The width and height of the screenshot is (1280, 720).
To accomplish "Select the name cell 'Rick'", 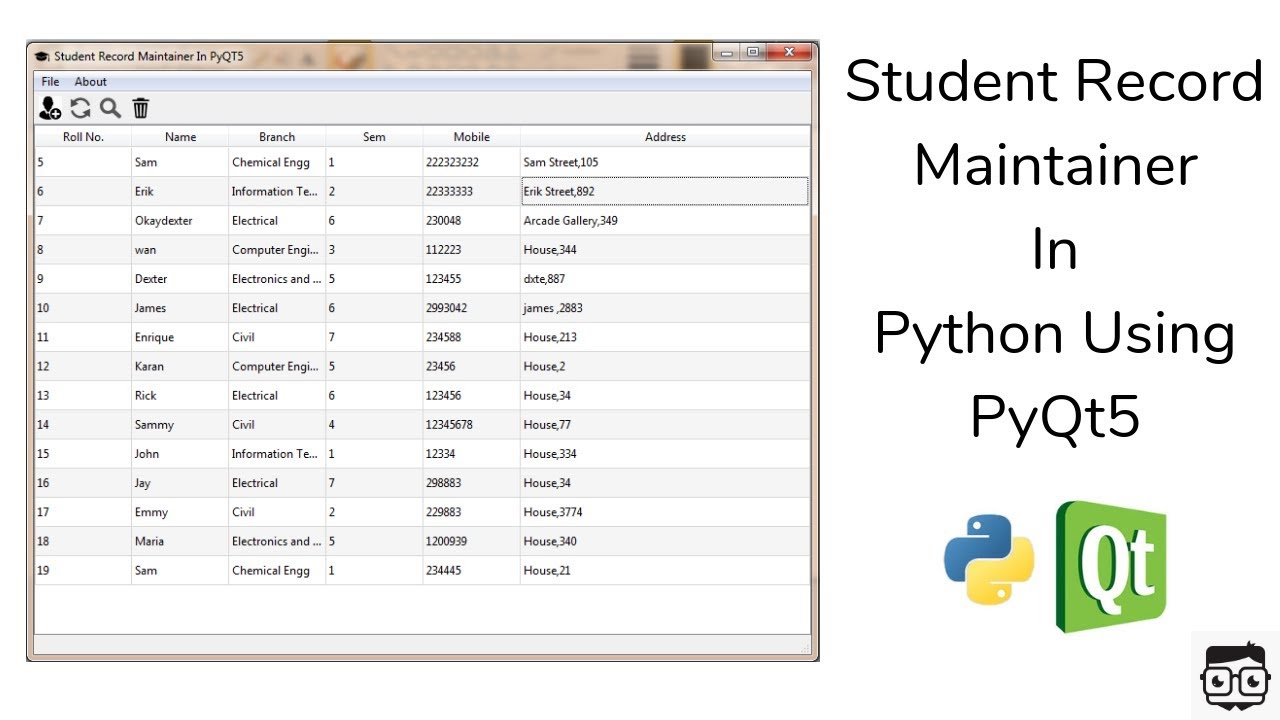I will [x=180, y=395].
